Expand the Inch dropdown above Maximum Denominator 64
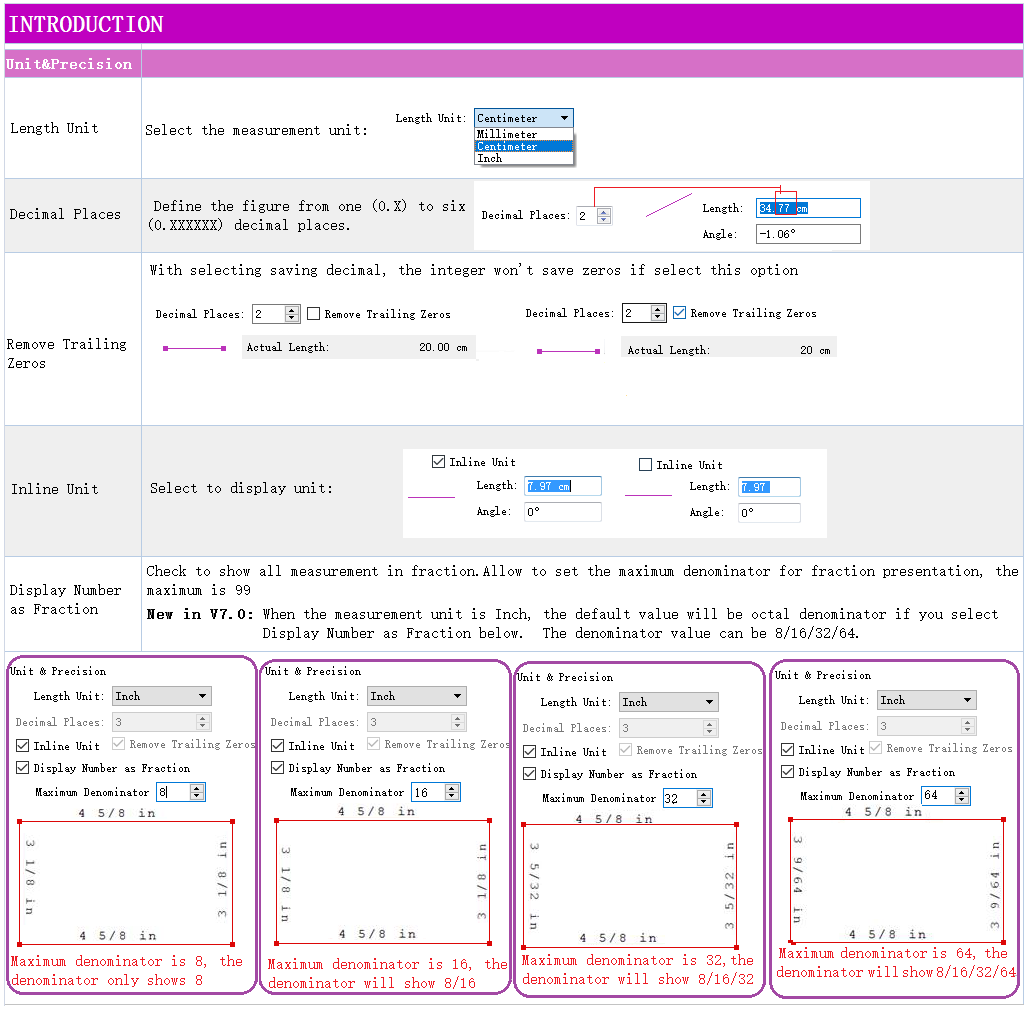 926,700
